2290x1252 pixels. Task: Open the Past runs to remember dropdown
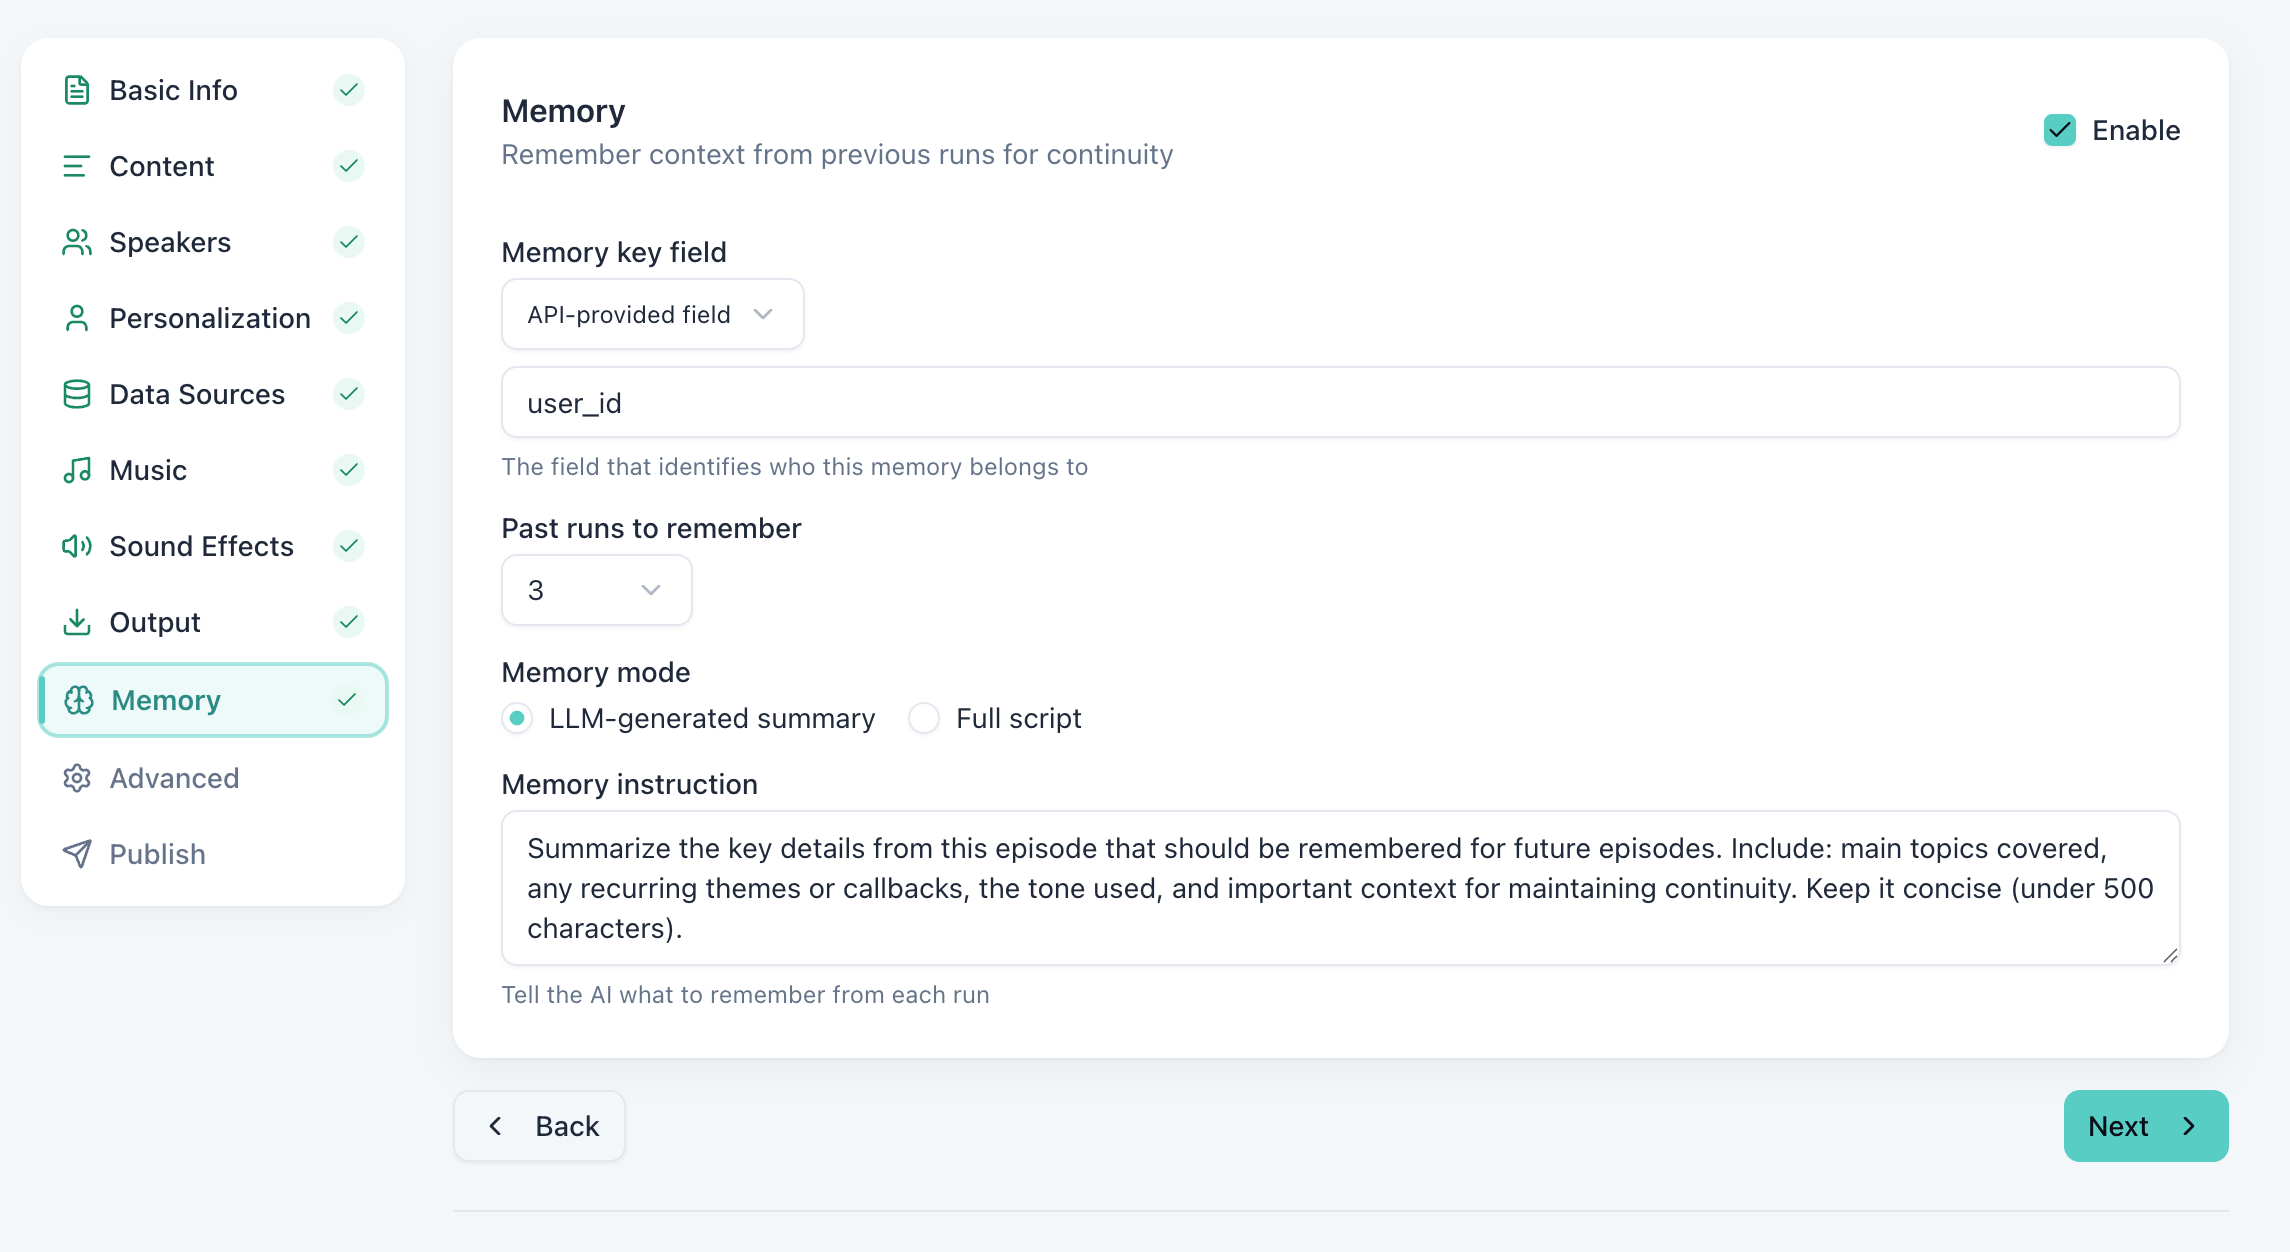pos(596,590)
